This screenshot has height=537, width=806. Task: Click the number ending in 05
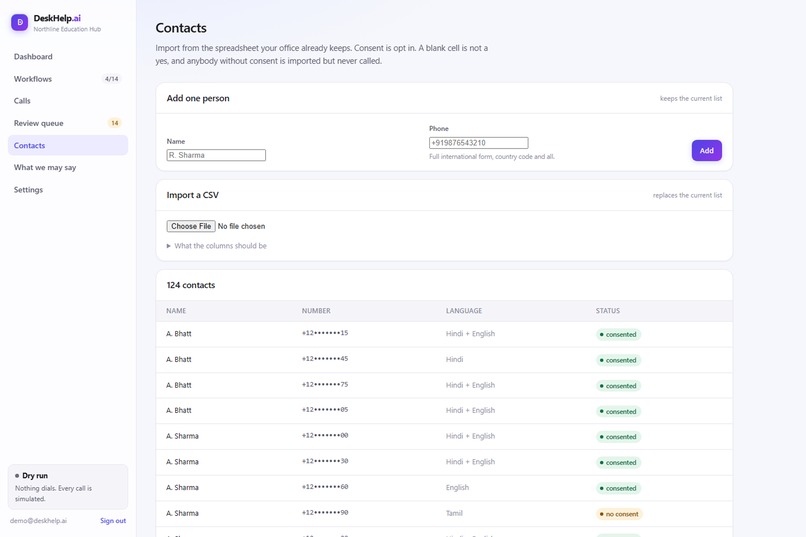325,410
